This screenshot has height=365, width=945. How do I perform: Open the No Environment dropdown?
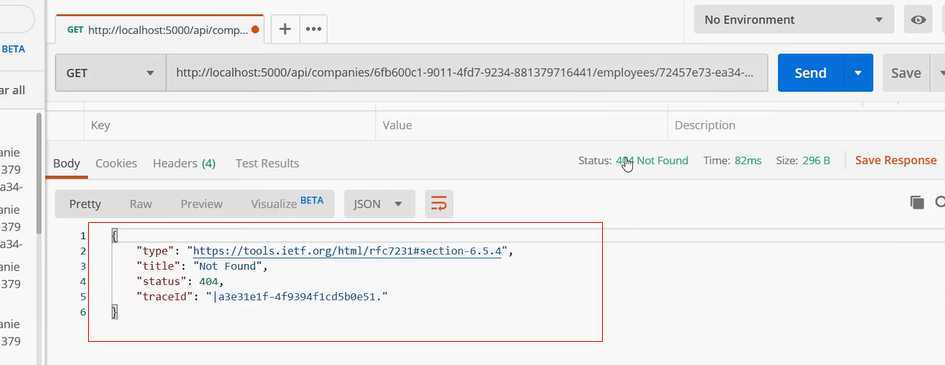(794, 20)
